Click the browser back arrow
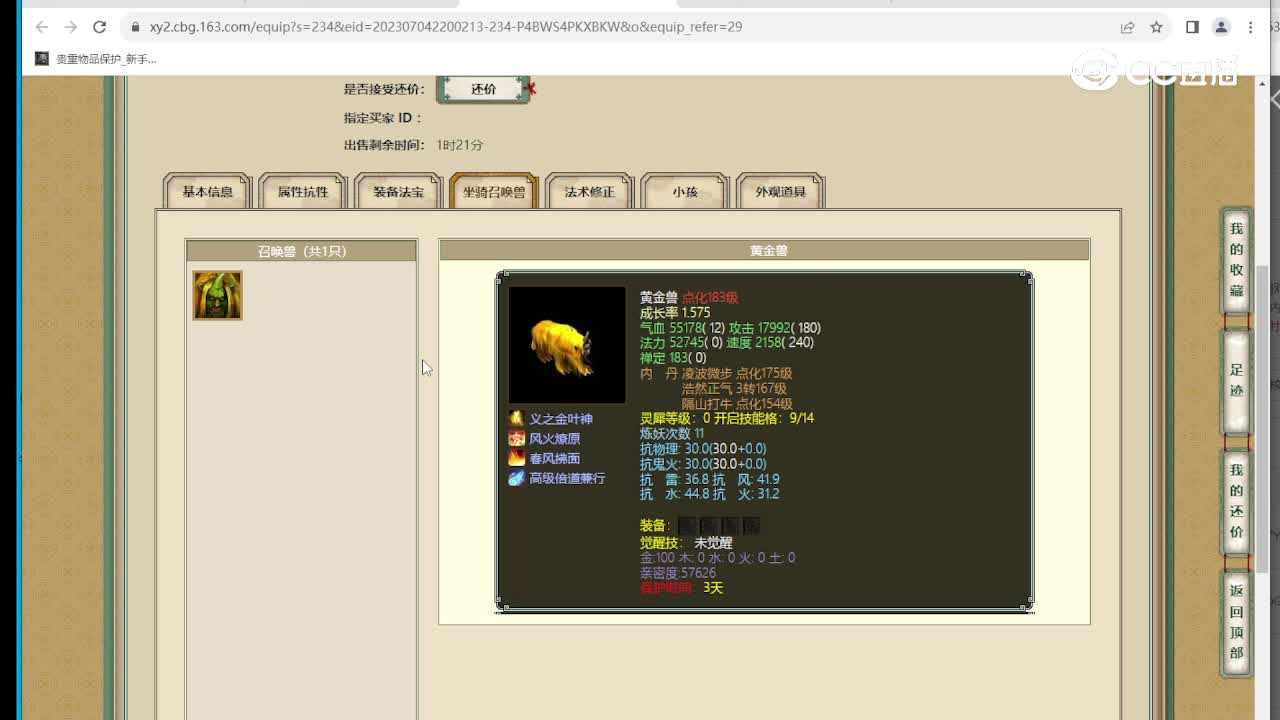This screenshot has width=1280, height=720. [41, 27]
